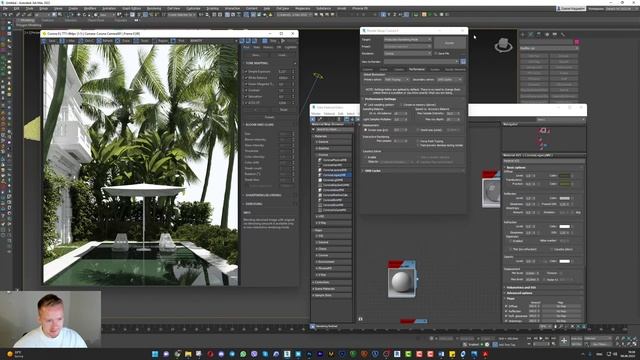Open the Rendering menu in main menu bar

point(153,8)
